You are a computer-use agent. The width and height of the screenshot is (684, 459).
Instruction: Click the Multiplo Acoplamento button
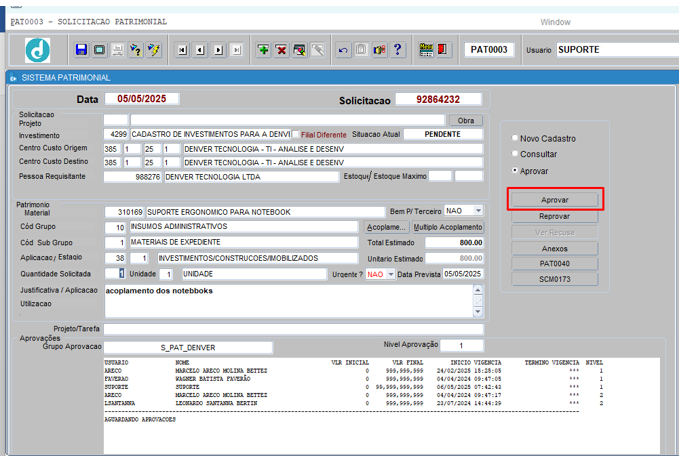tap(448, 227)
